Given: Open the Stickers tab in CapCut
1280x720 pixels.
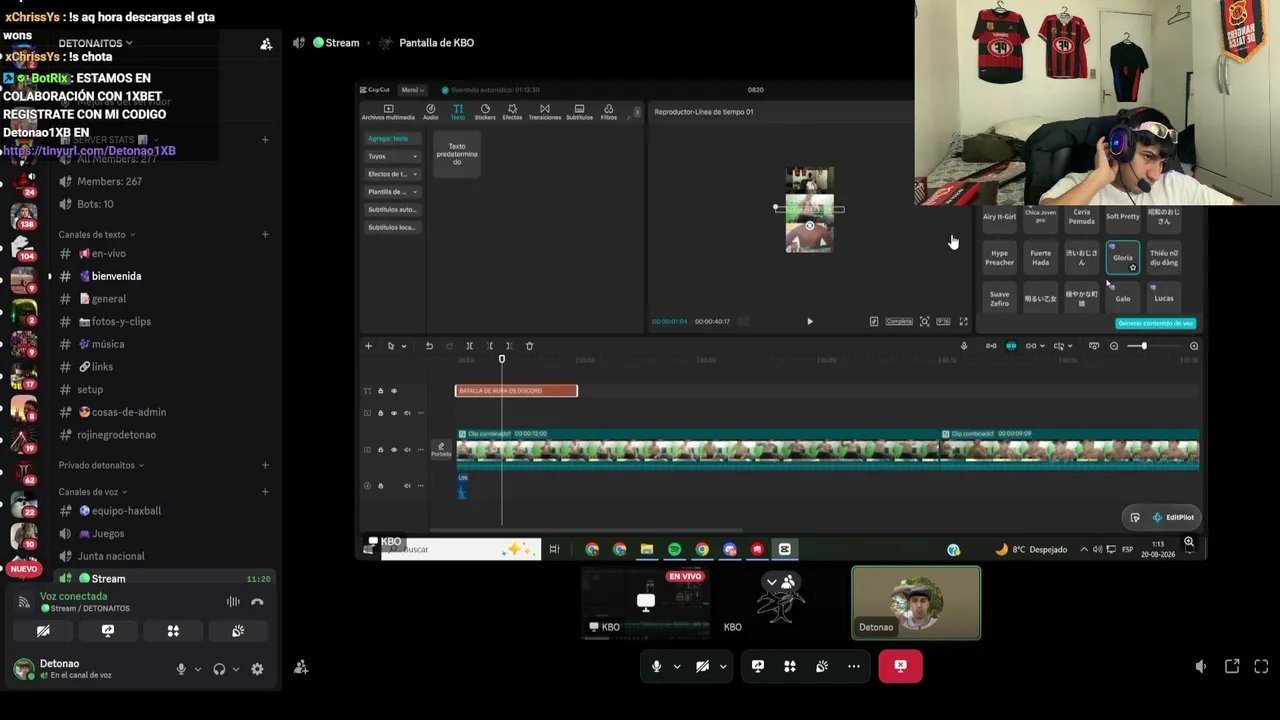Looking at the screenshot, I should click(485, 112).
